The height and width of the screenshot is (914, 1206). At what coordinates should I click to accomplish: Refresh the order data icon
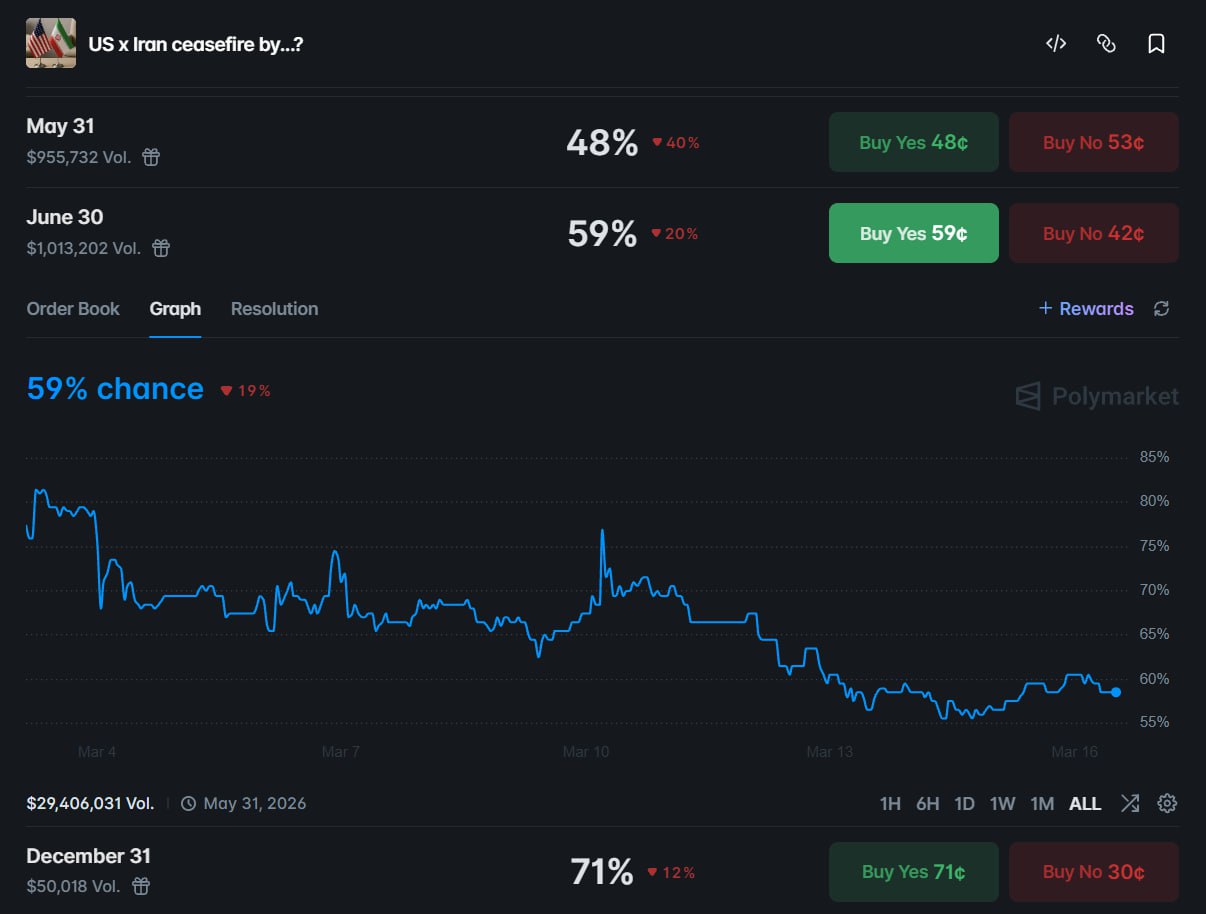pyautogui.click(x=1161, y=309)
